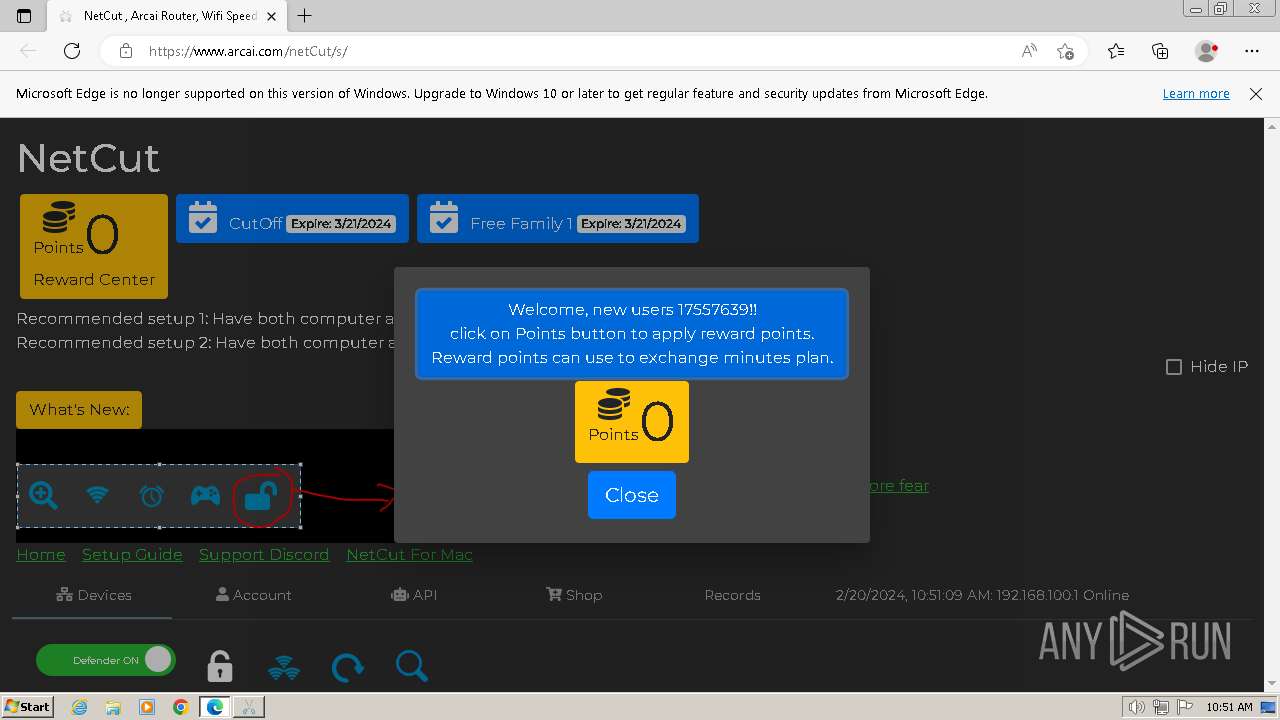
Task: Open the Support Discord link
Action: [264, 554]
